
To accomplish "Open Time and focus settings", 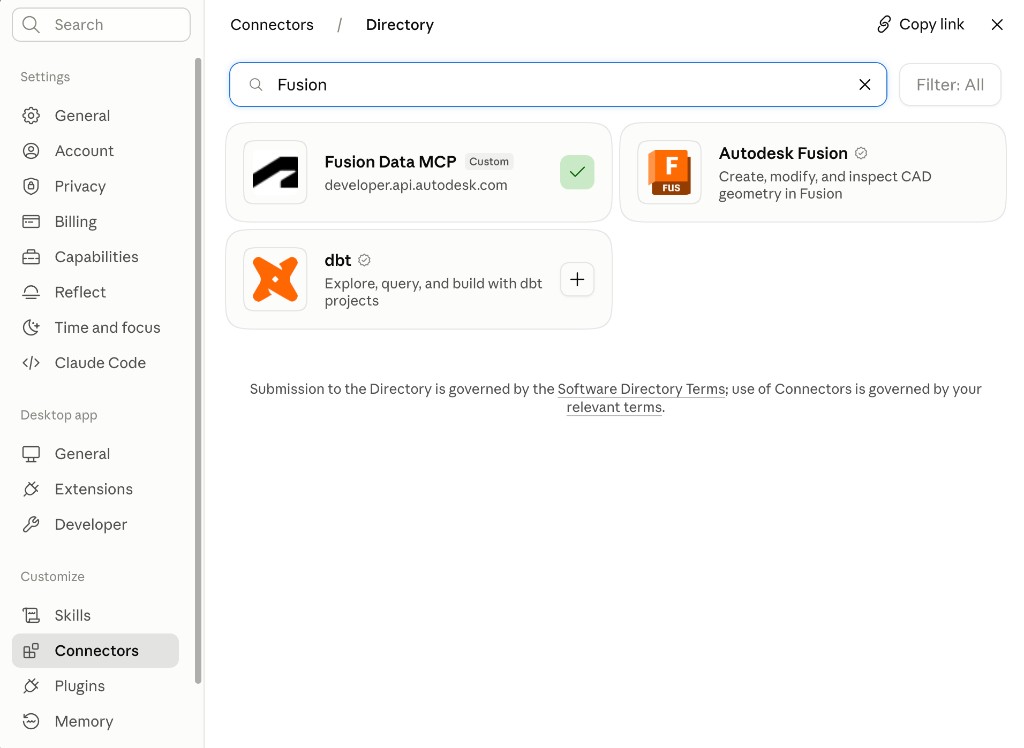I will (x=95, y=327).
